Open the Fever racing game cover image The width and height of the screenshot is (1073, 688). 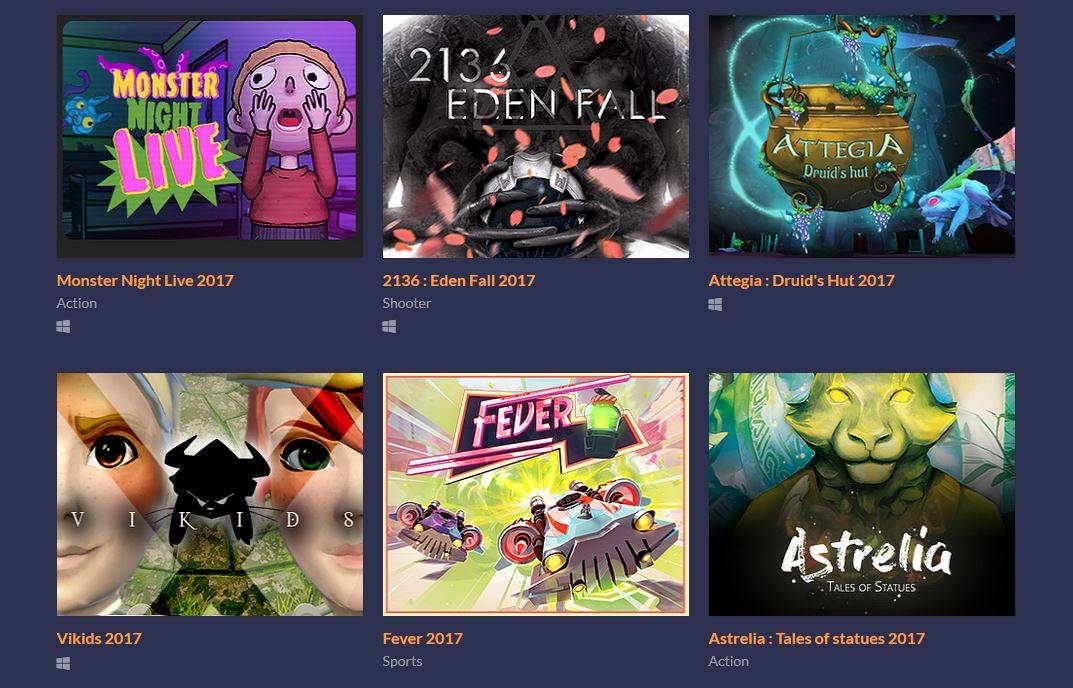536,494
